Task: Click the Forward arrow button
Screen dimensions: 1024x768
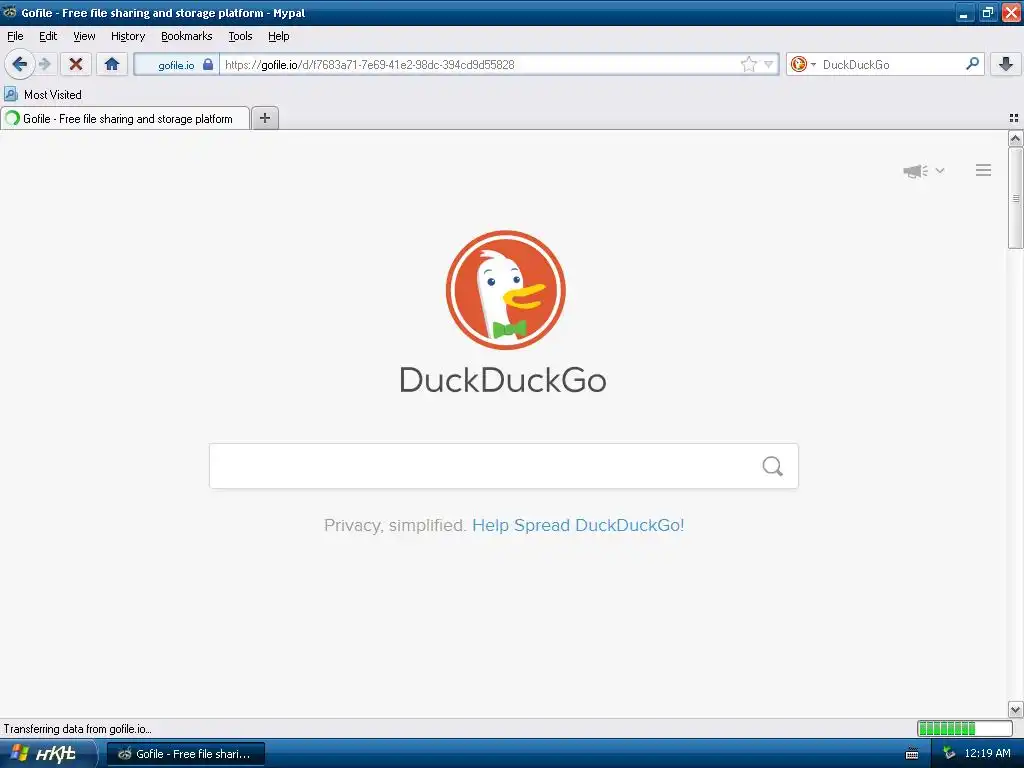Action: 45,64
